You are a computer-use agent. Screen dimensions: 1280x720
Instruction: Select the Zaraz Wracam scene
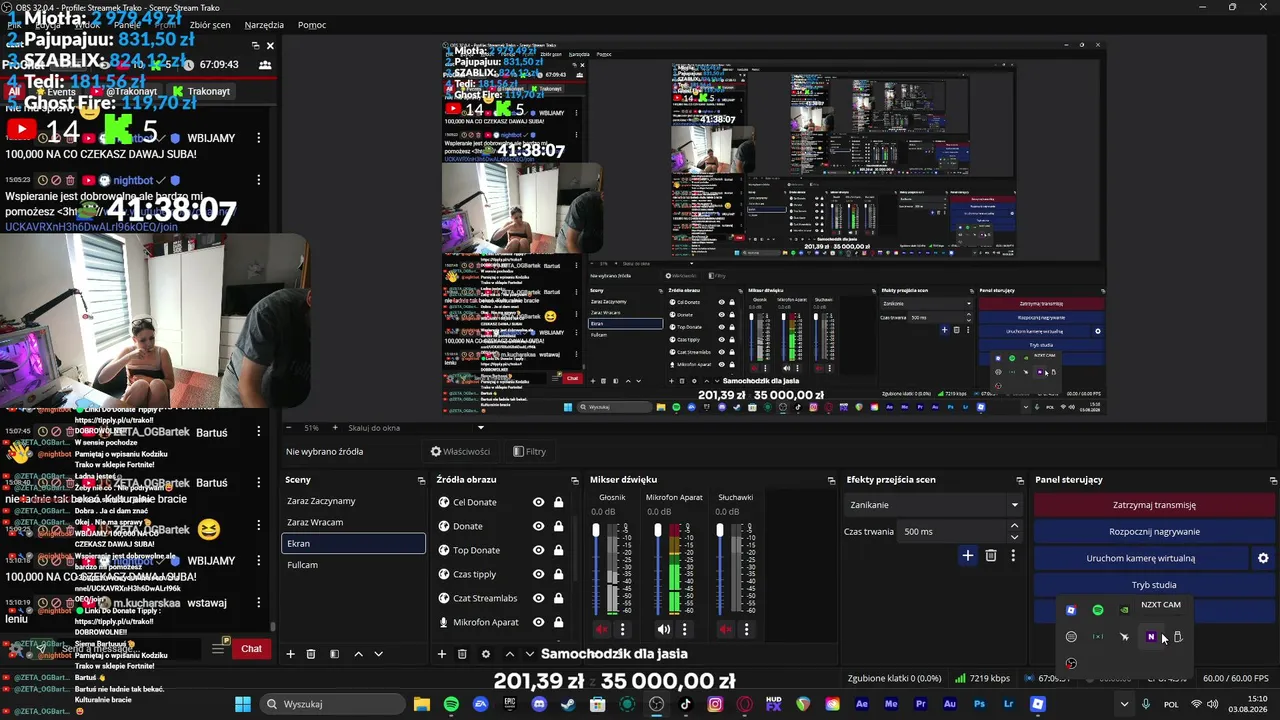coord(353,522)
